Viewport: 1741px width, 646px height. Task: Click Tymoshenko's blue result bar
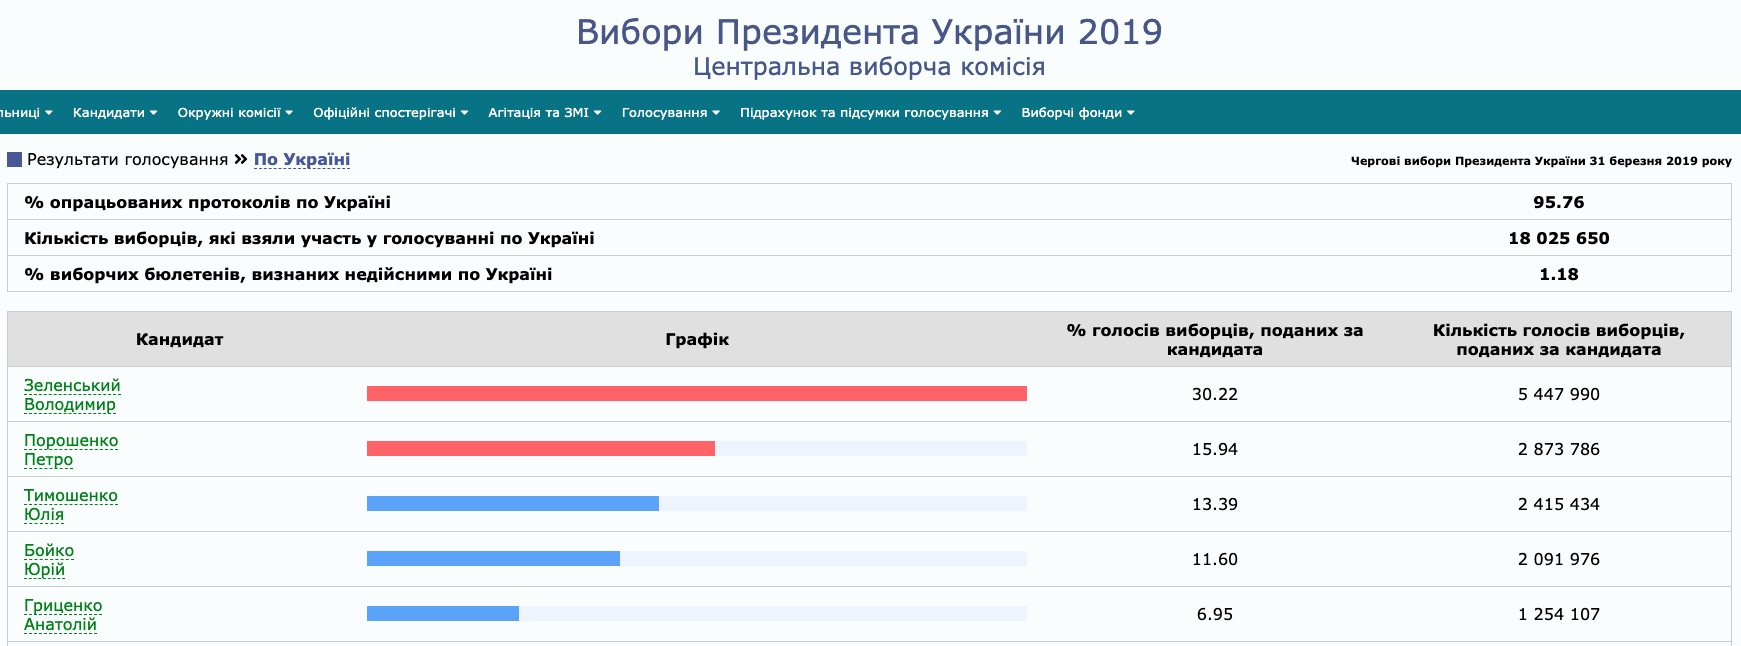click(x=513, y=504)
